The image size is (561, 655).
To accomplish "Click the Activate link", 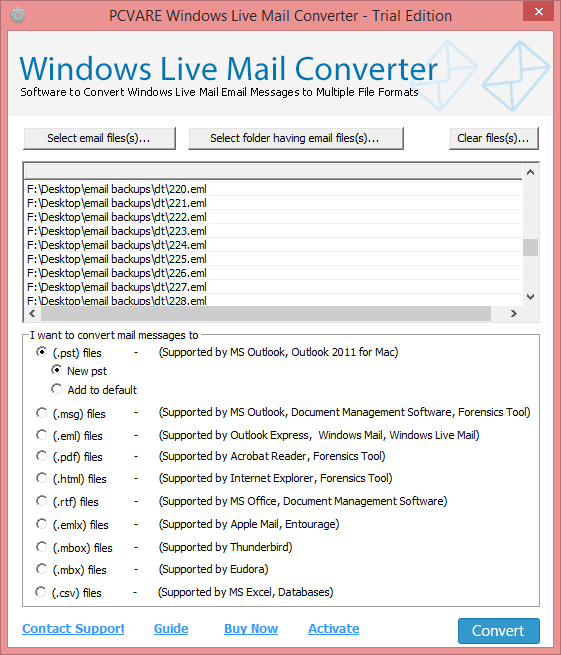I will 333,629.
